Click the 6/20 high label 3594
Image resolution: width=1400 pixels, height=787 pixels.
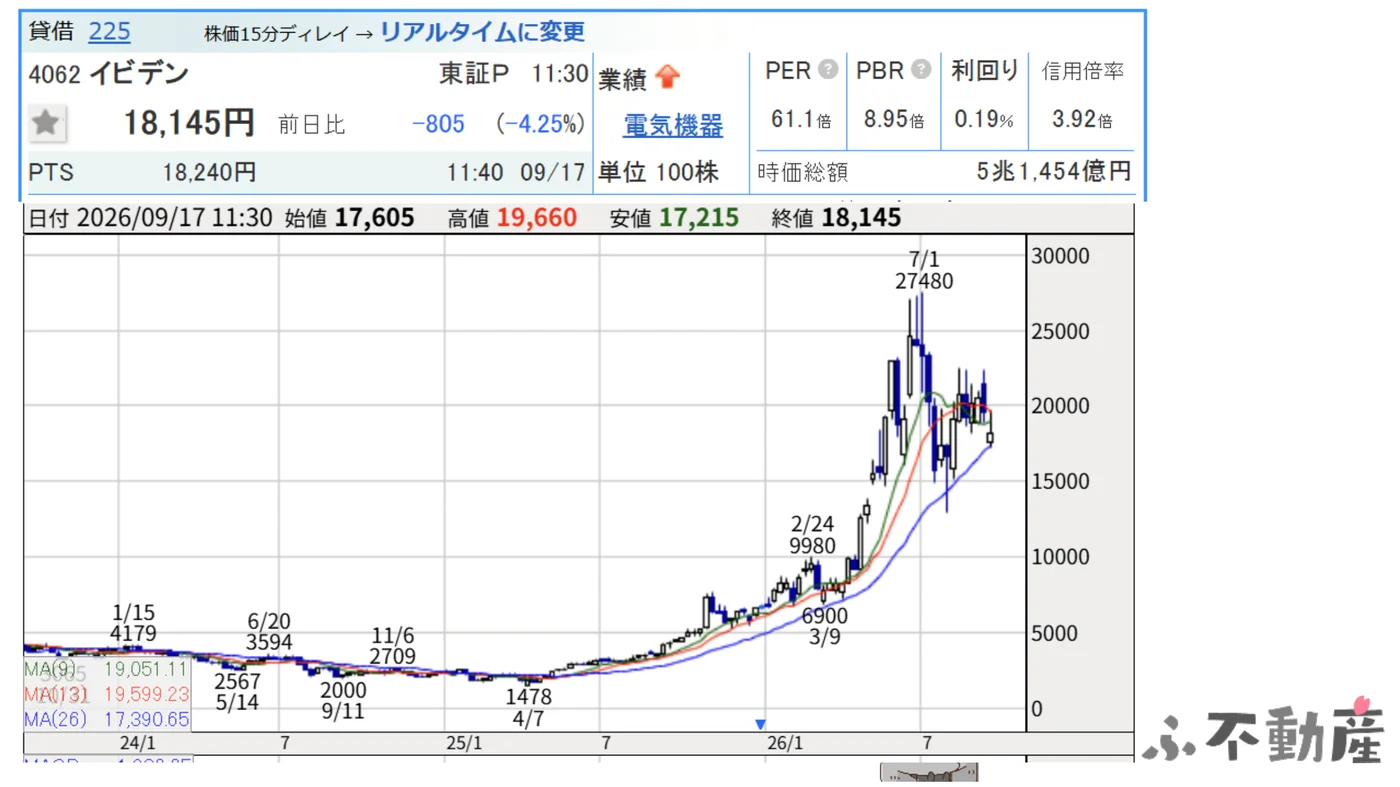point(270,643)
